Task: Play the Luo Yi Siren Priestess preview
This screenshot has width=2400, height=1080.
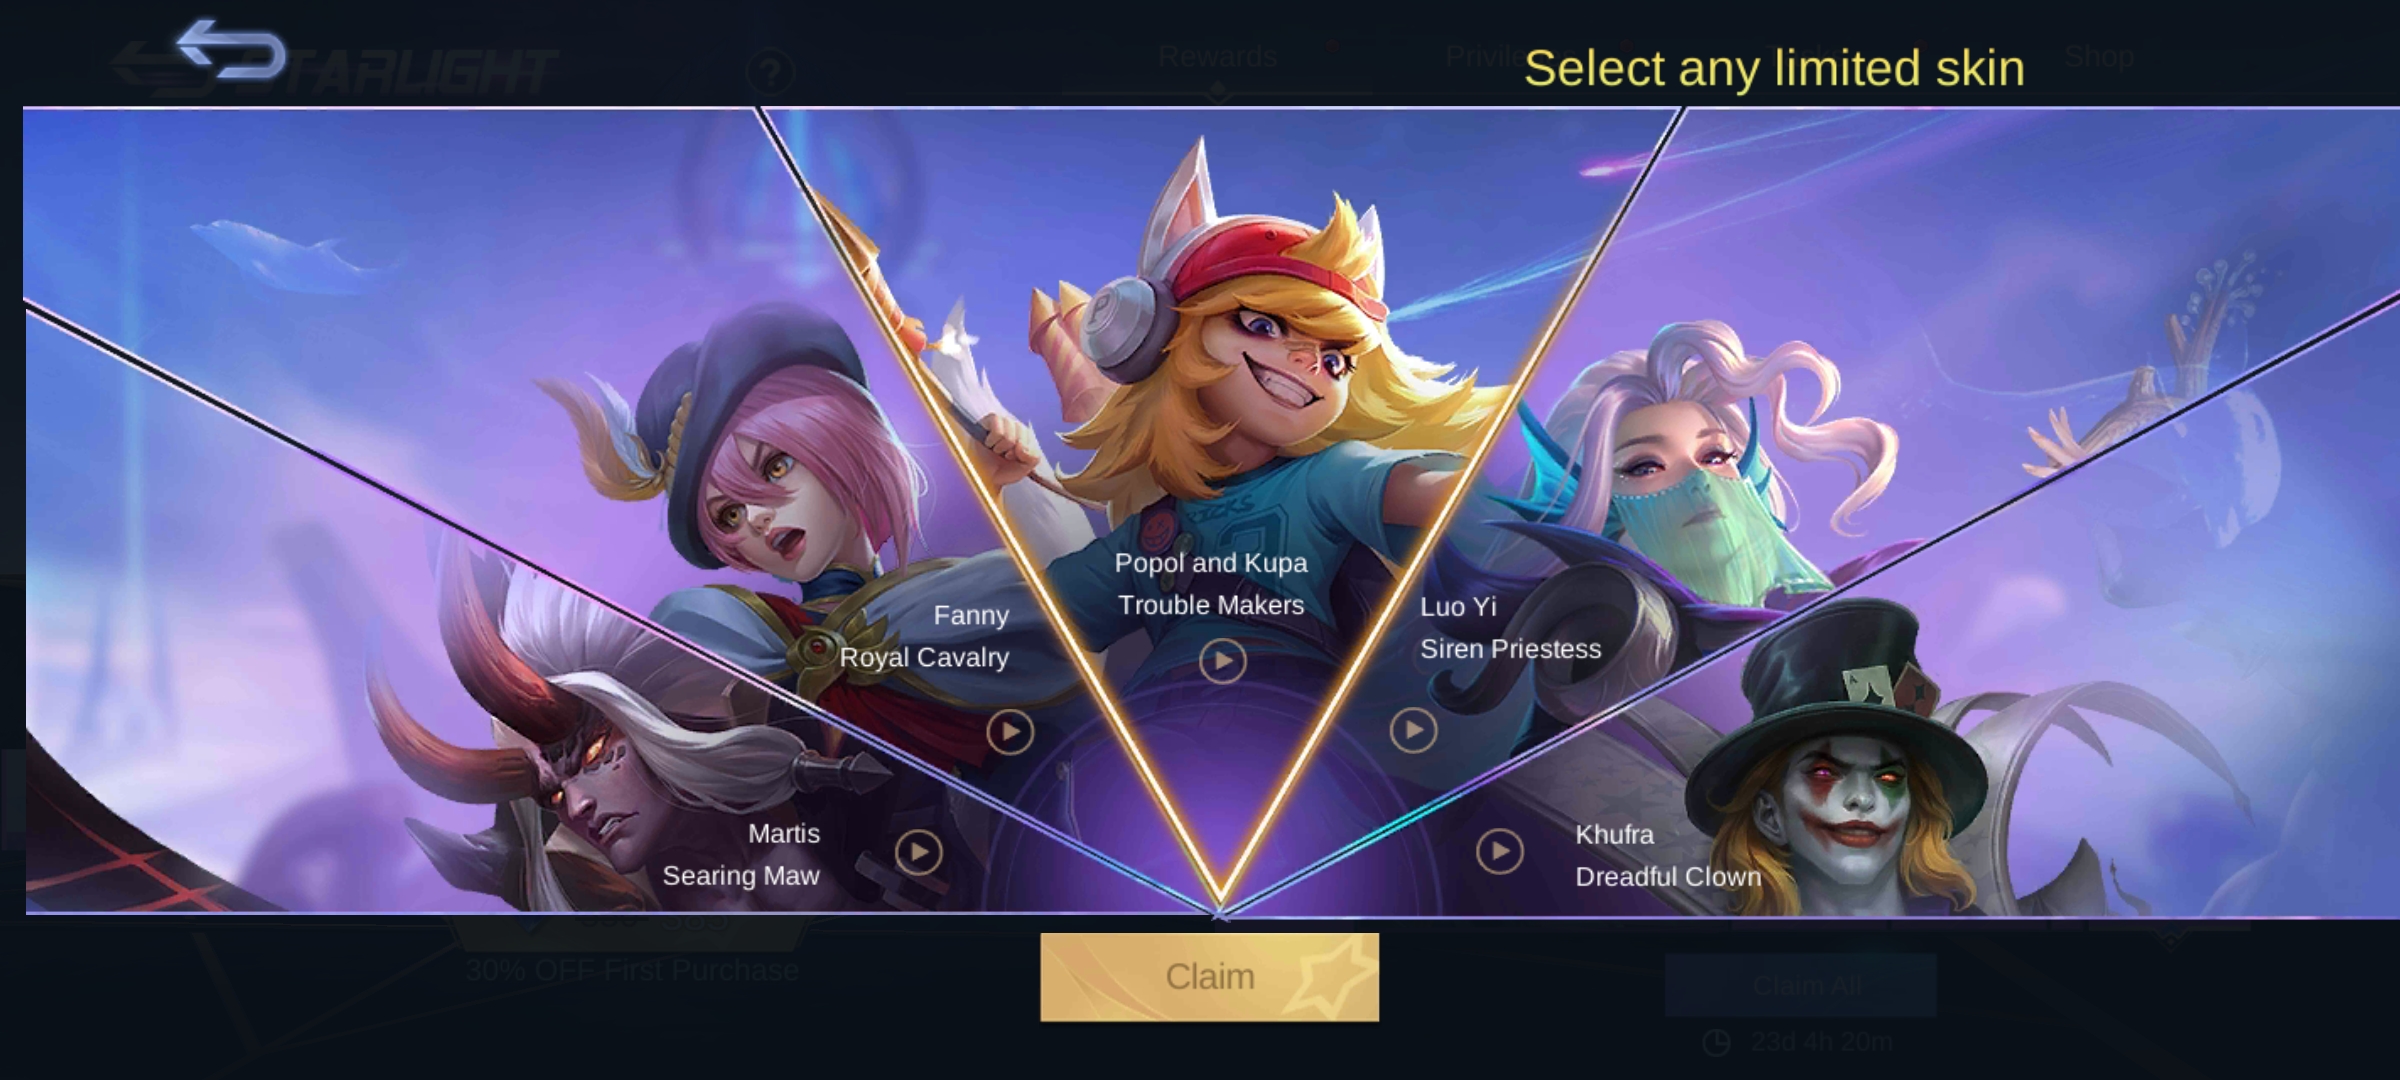Action: pyautogui.click(x=1413, y=731)
